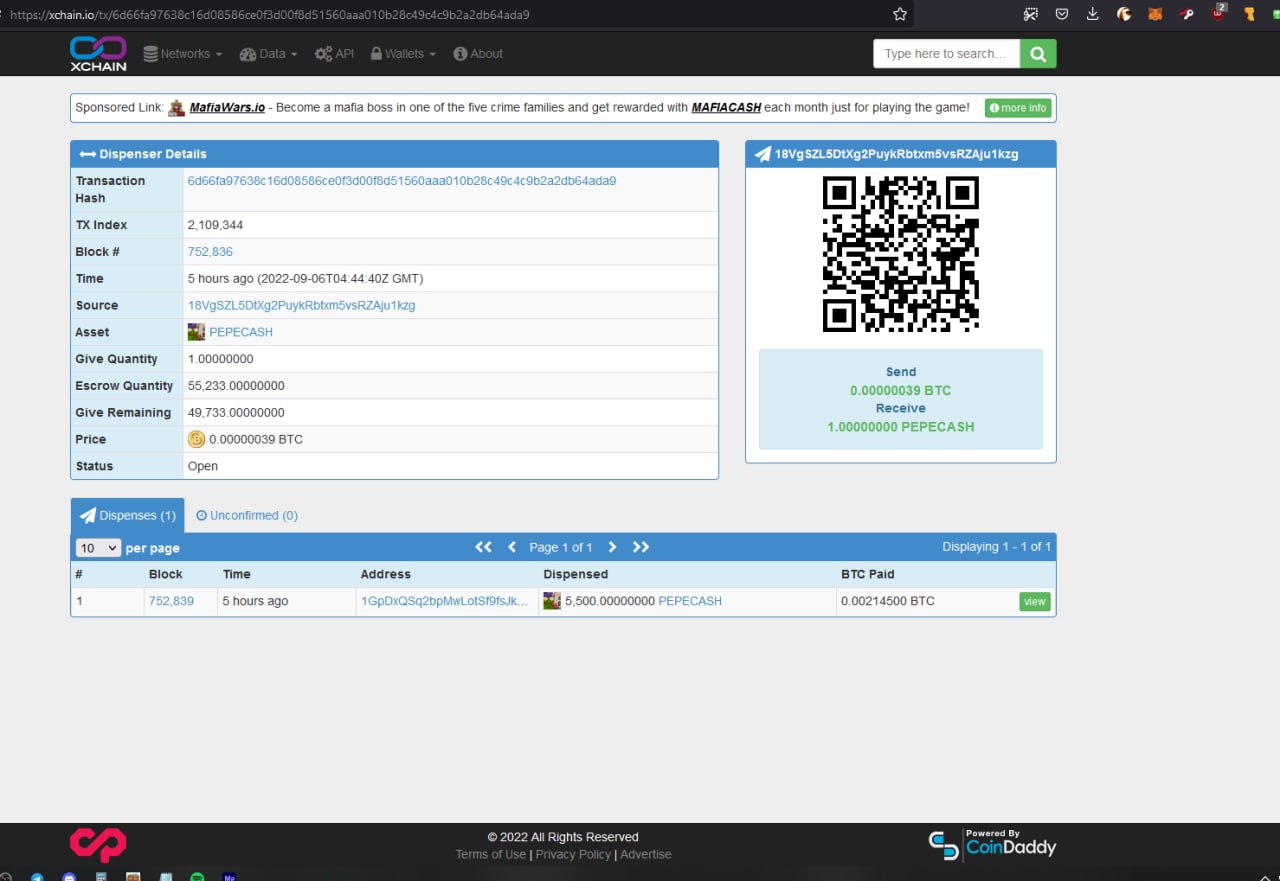The width and height of the screenshot is (1280, 881).
Task: Open the browser downloads arrow
Action: pyautogui.click(x=1093, y=14)
